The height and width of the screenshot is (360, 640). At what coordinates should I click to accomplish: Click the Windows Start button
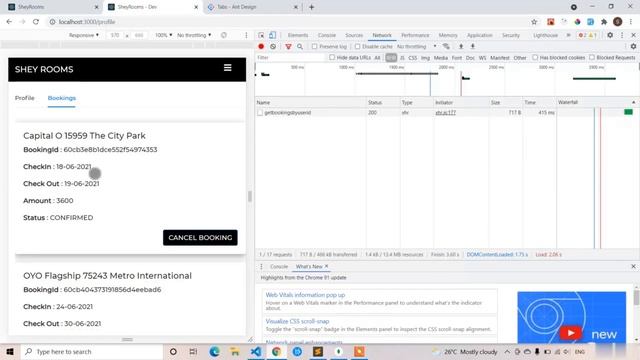[10, 351]
